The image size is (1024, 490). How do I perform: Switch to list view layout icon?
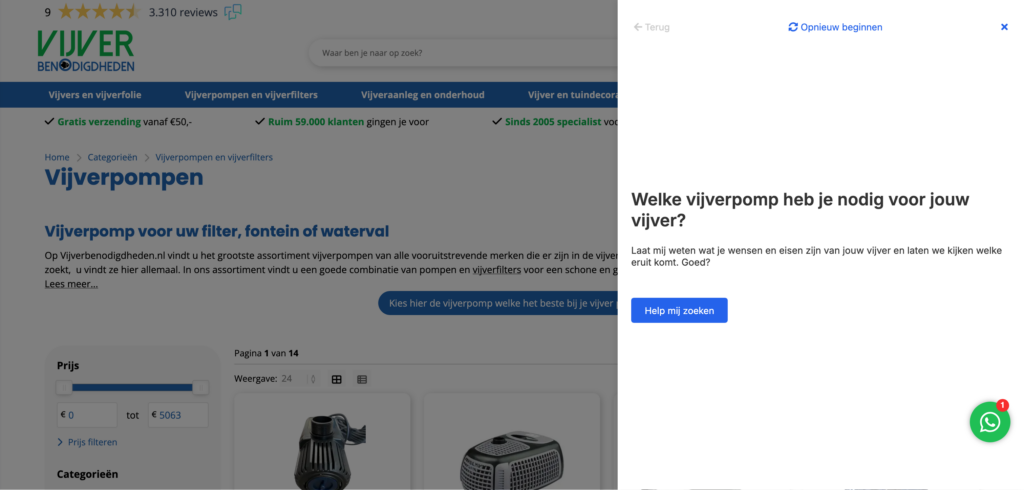point(362,379)
